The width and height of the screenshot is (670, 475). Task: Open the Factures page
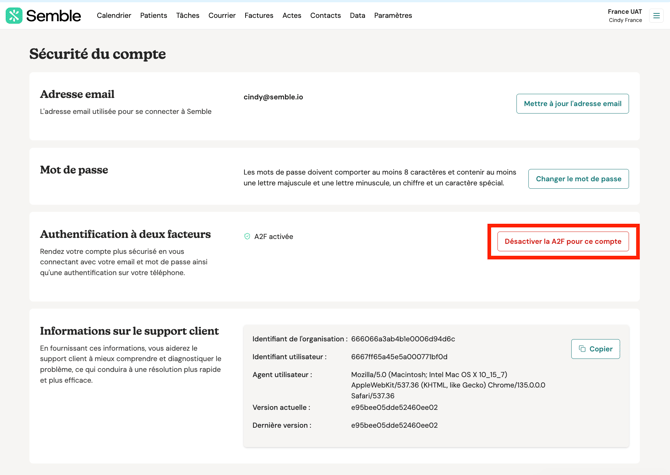pos(259,15)
